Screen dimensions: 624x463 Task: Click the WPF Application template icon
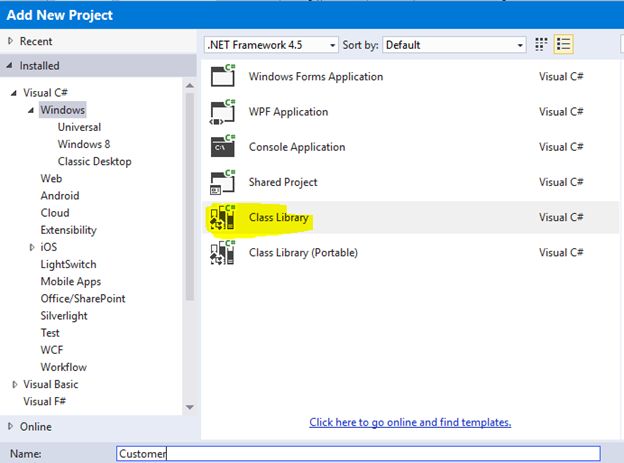[223, 111]
